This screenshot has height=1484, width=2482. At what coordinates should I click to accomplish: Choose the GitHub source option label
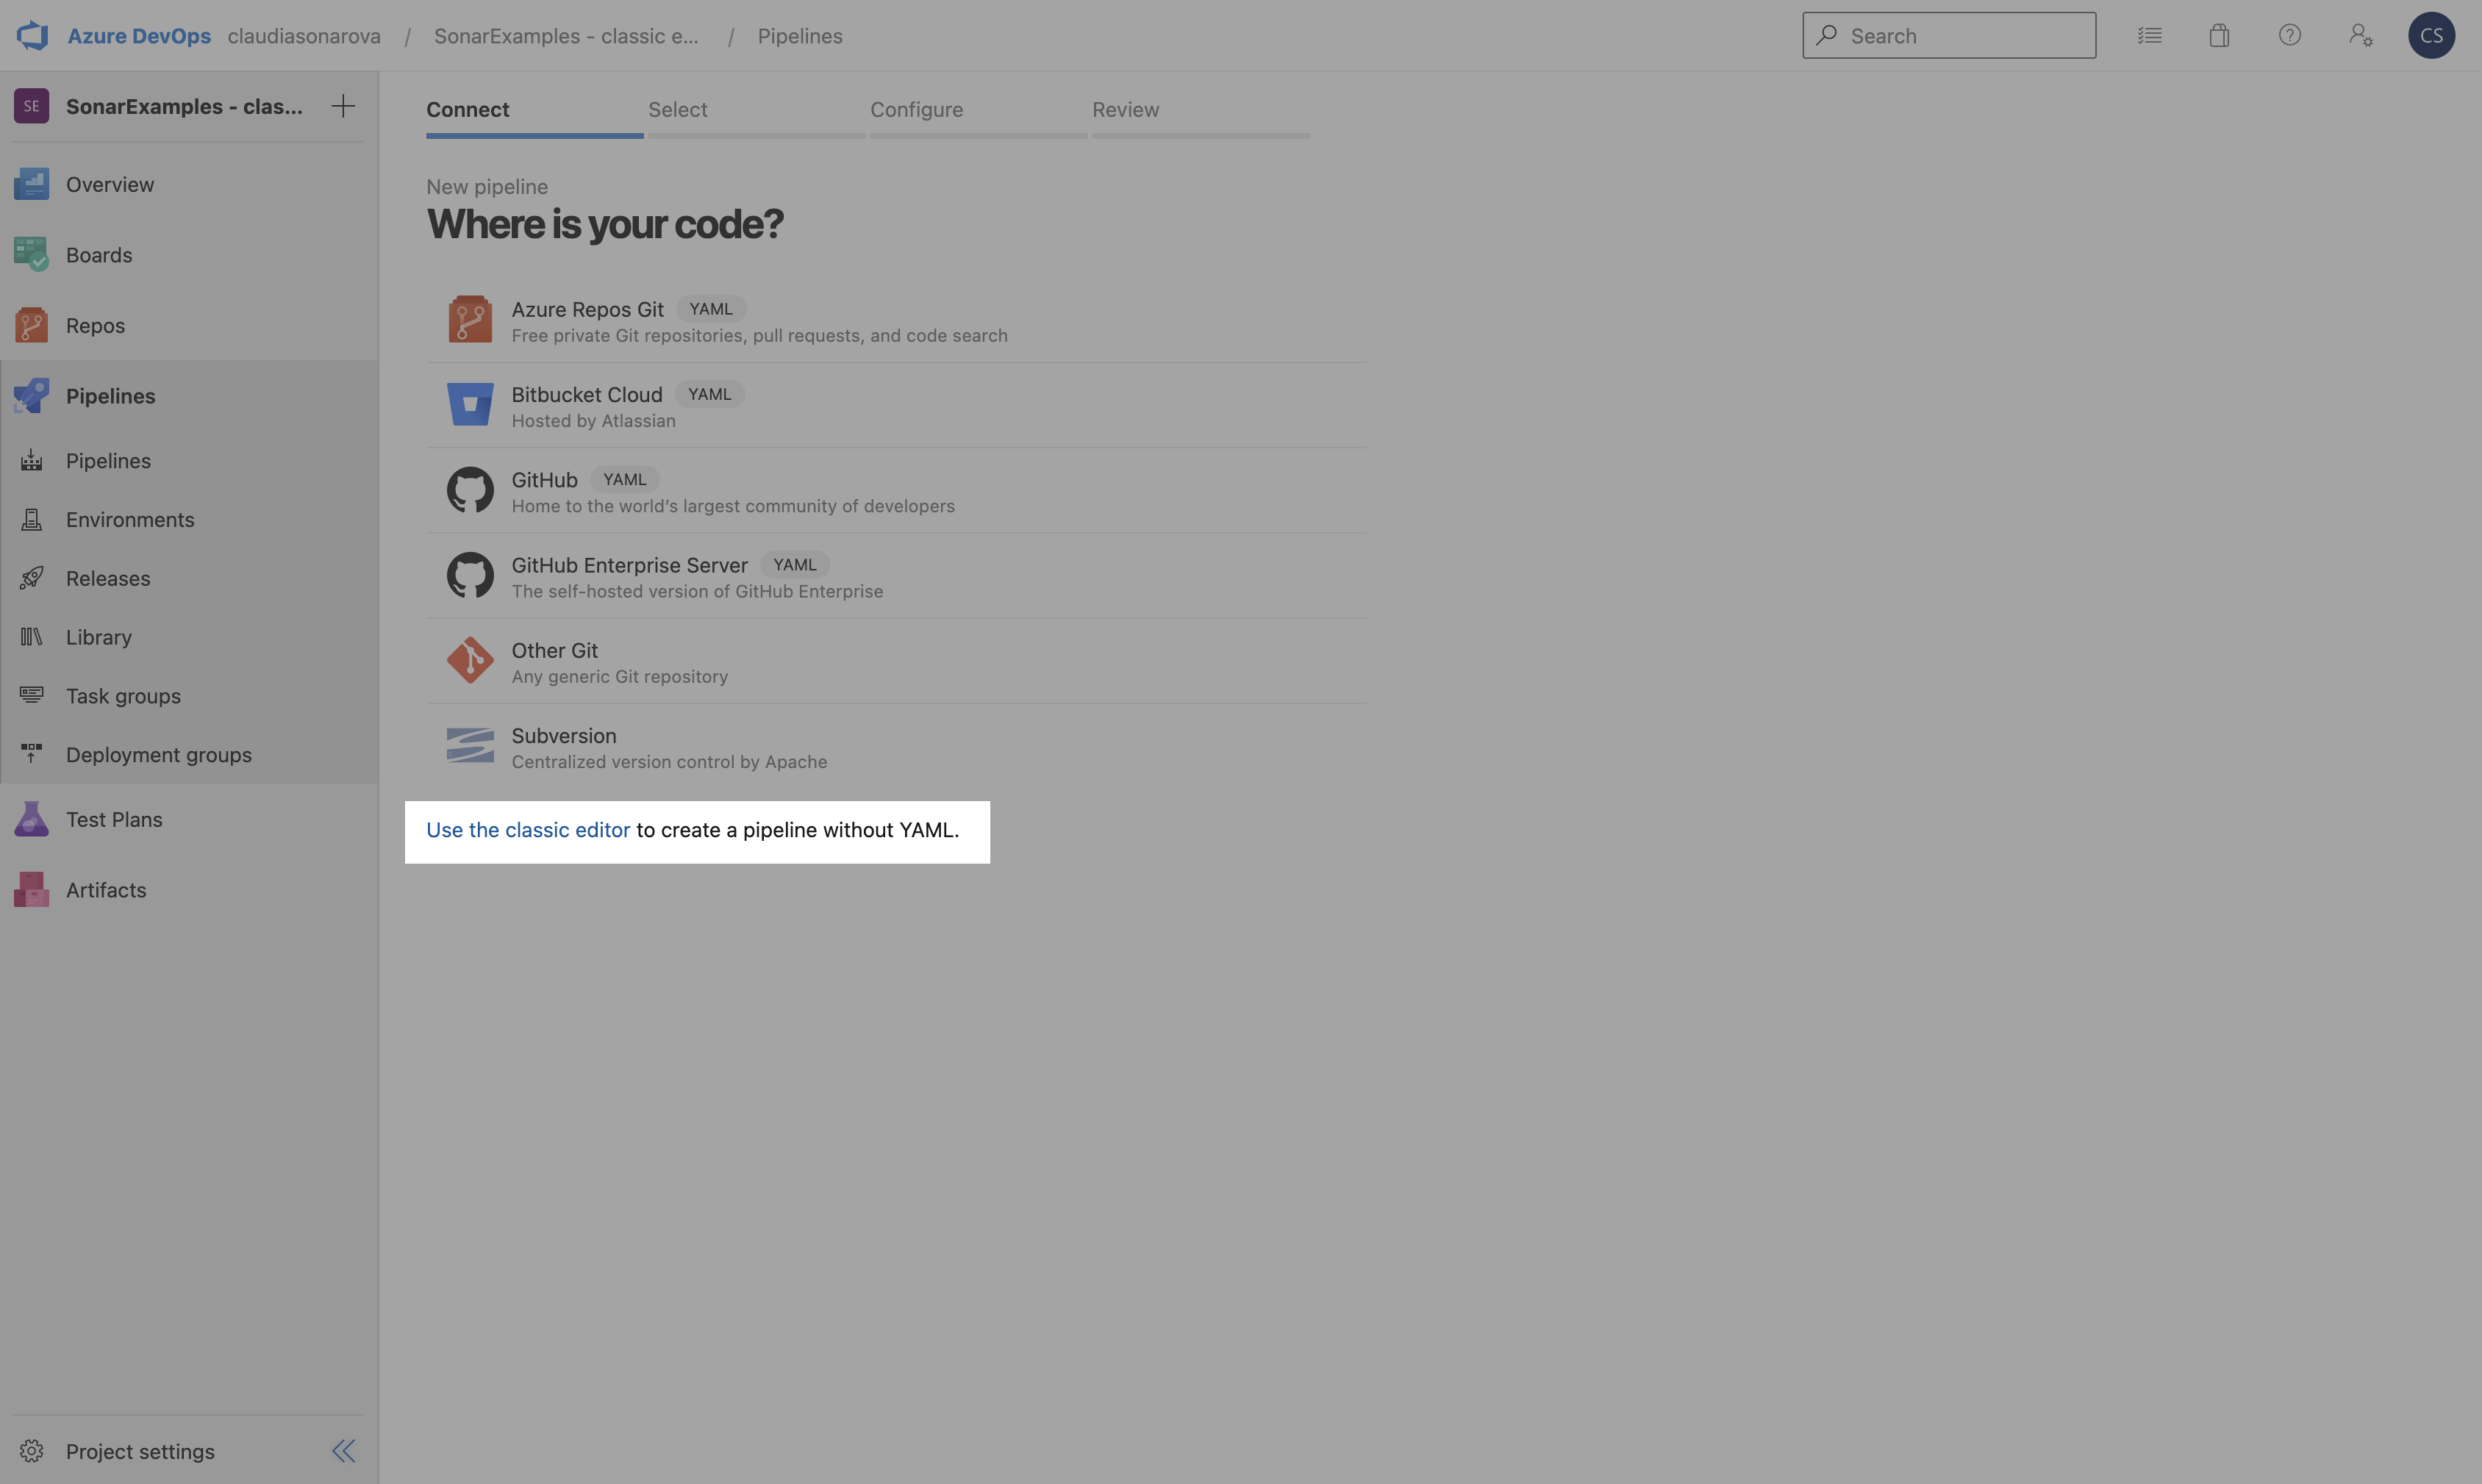pyautogui.click(x=544, y=480)
